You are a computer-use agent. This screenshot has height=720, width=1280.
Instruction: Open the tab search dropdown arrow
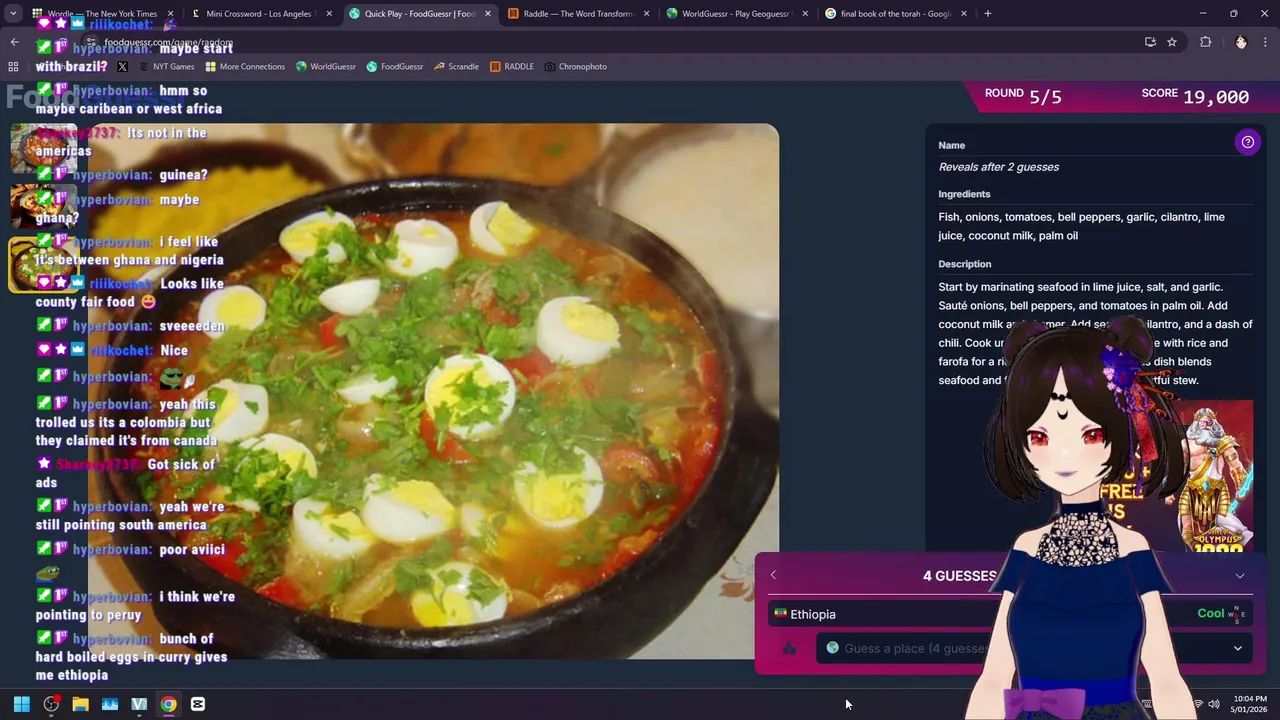pyautogui.click(x=13, y=14)
